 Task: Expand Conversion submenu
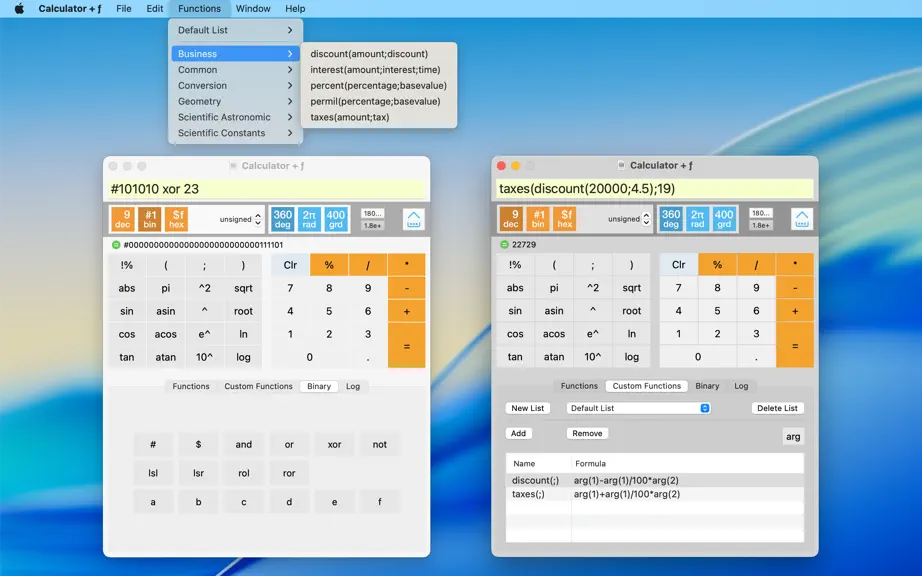point(235,85)
